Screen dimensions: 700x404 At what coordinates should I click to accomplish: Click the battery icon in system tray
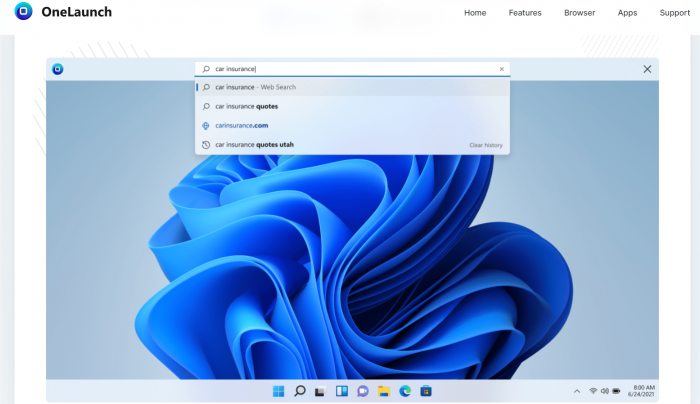(617, 391)
